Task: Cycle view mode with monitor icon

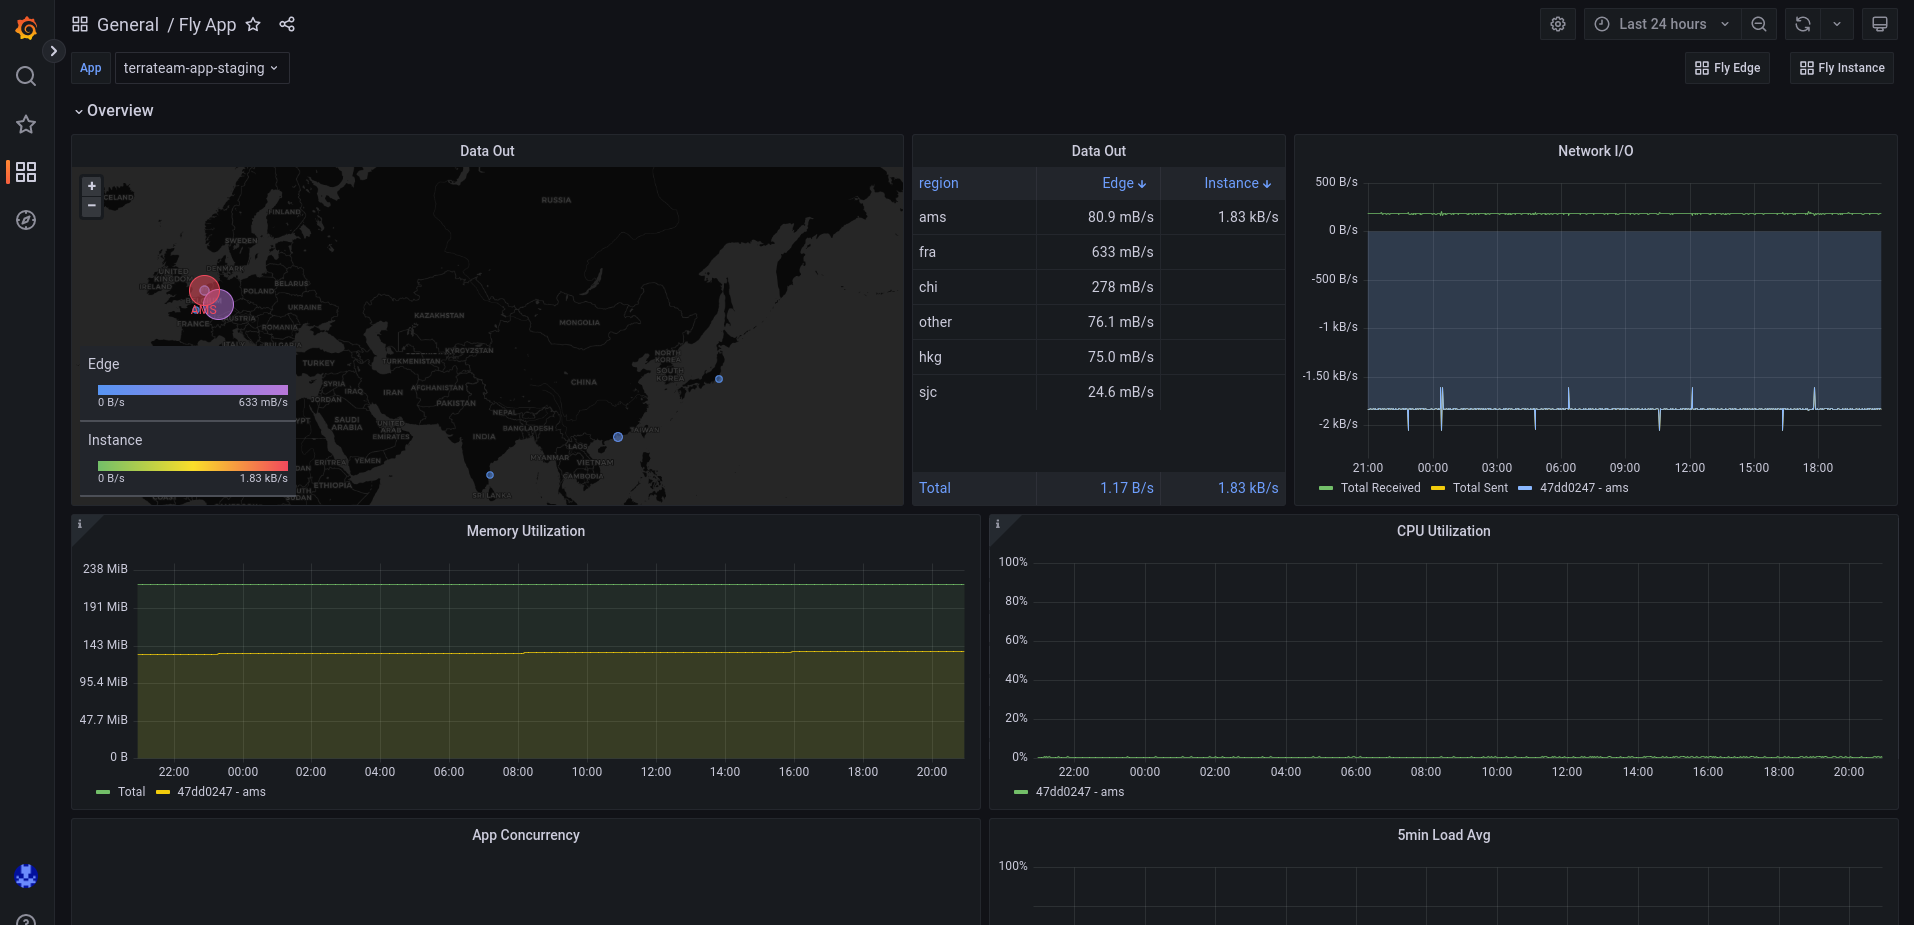Action: pos(1880,24)
